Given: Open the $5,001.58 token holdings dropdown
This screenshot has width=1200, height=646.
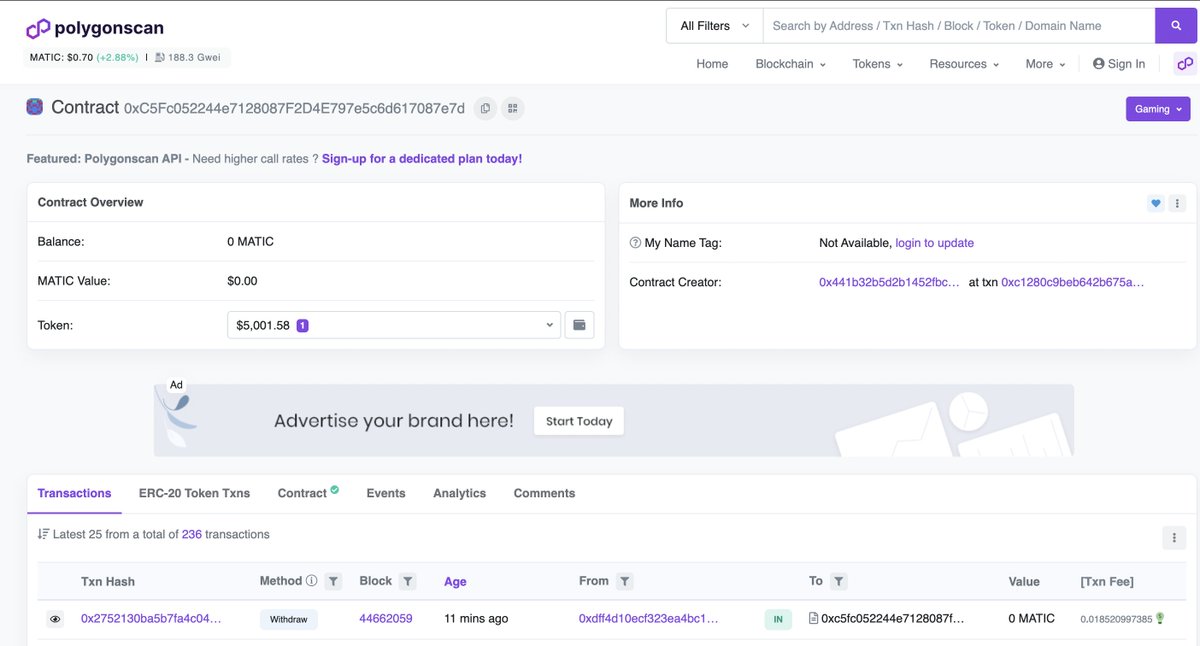Looking at the screenshot, I should coord(394,325).
